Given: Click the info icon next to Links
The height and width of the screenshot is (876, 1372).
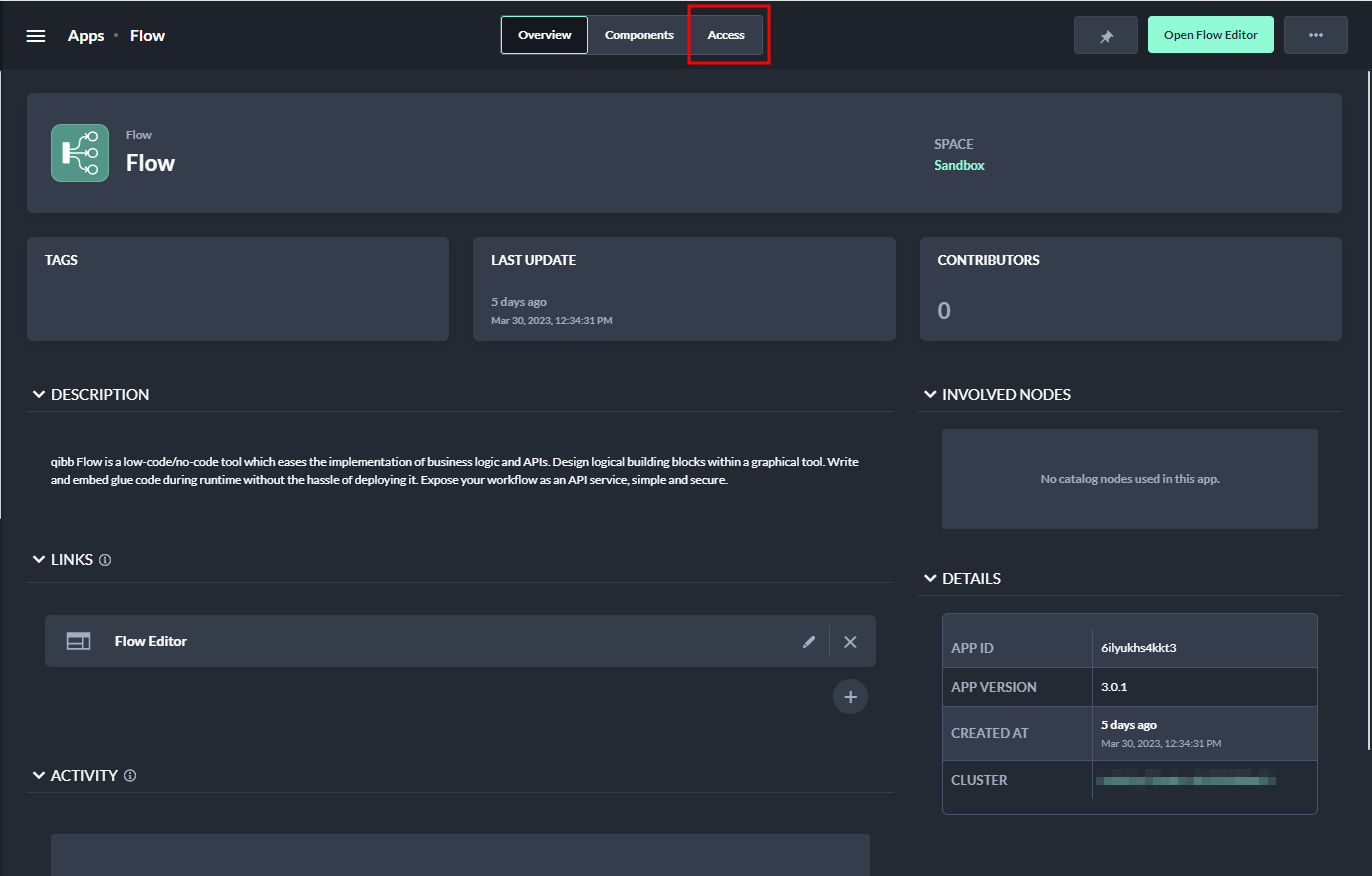Looking at the screenshot, I should (105, 560).
